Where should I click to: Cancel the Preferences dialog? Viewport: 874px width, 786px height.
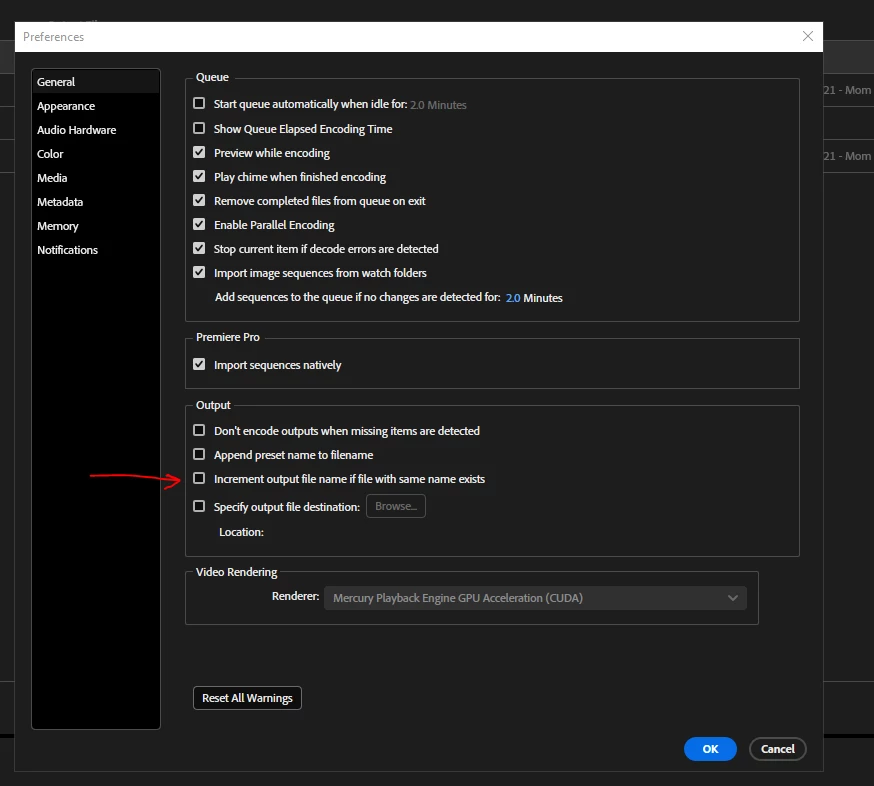[778, 749]
